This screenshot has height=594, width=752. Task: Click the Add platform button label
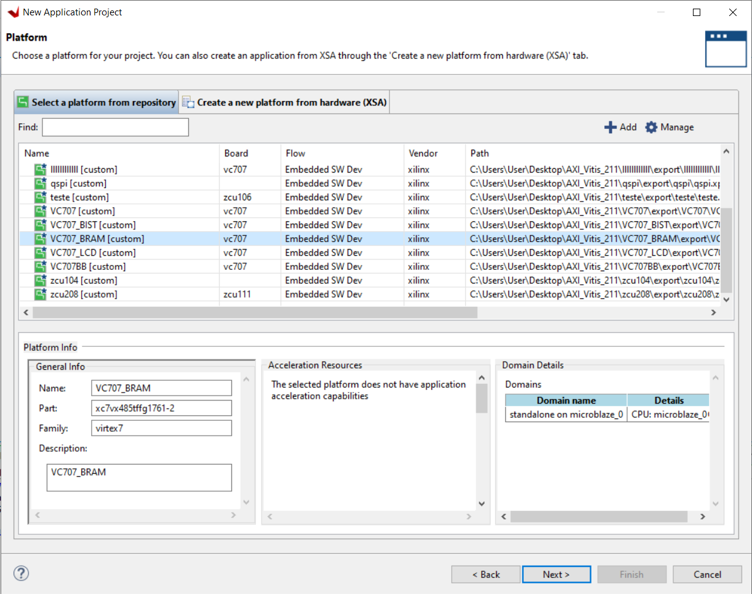point(628,127)
